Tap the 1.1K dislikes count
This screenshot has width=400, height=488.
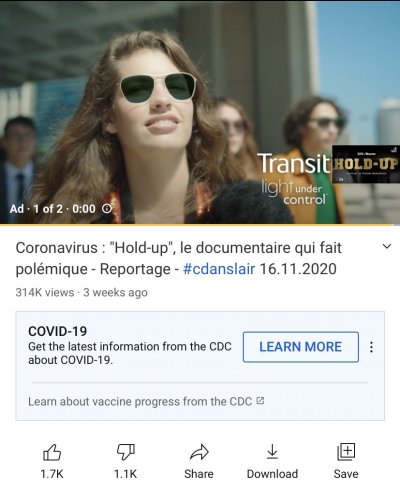[x=126, y=474]
